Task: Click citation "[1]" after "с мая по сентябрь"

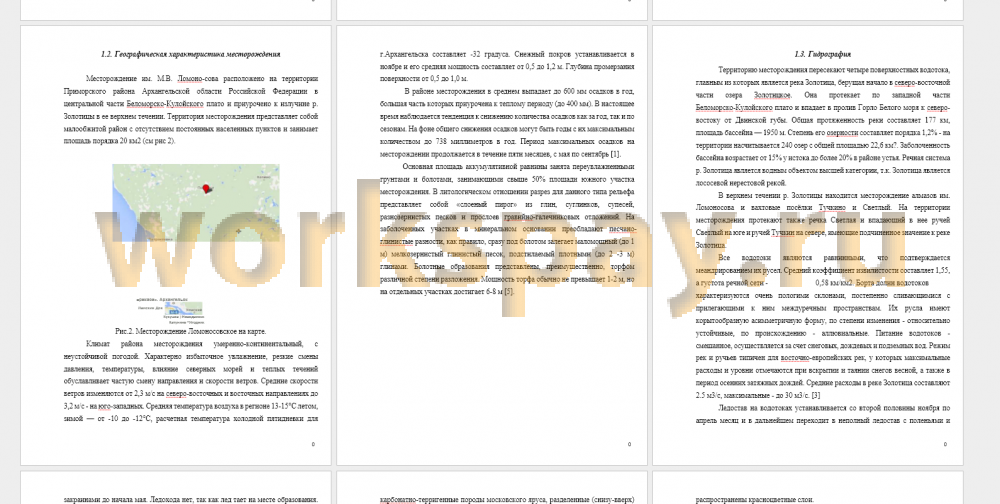Action: [x=615, y=154]
